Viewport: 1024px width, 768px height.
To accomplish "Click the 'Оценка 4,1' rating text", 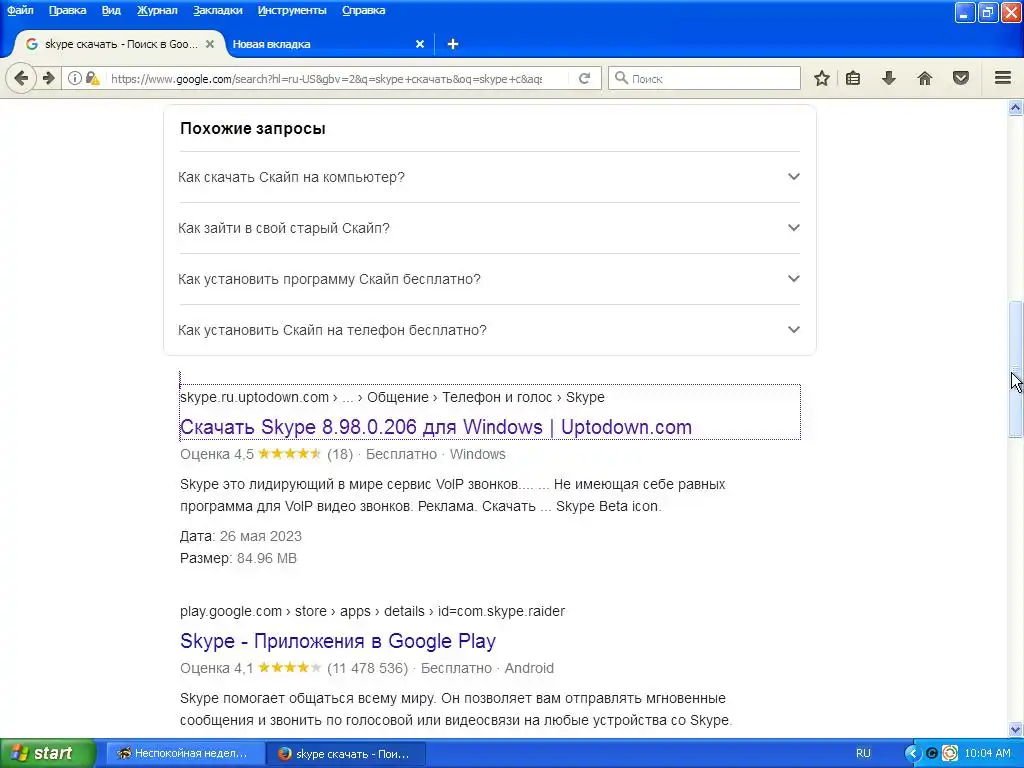I will click(217, 669).
